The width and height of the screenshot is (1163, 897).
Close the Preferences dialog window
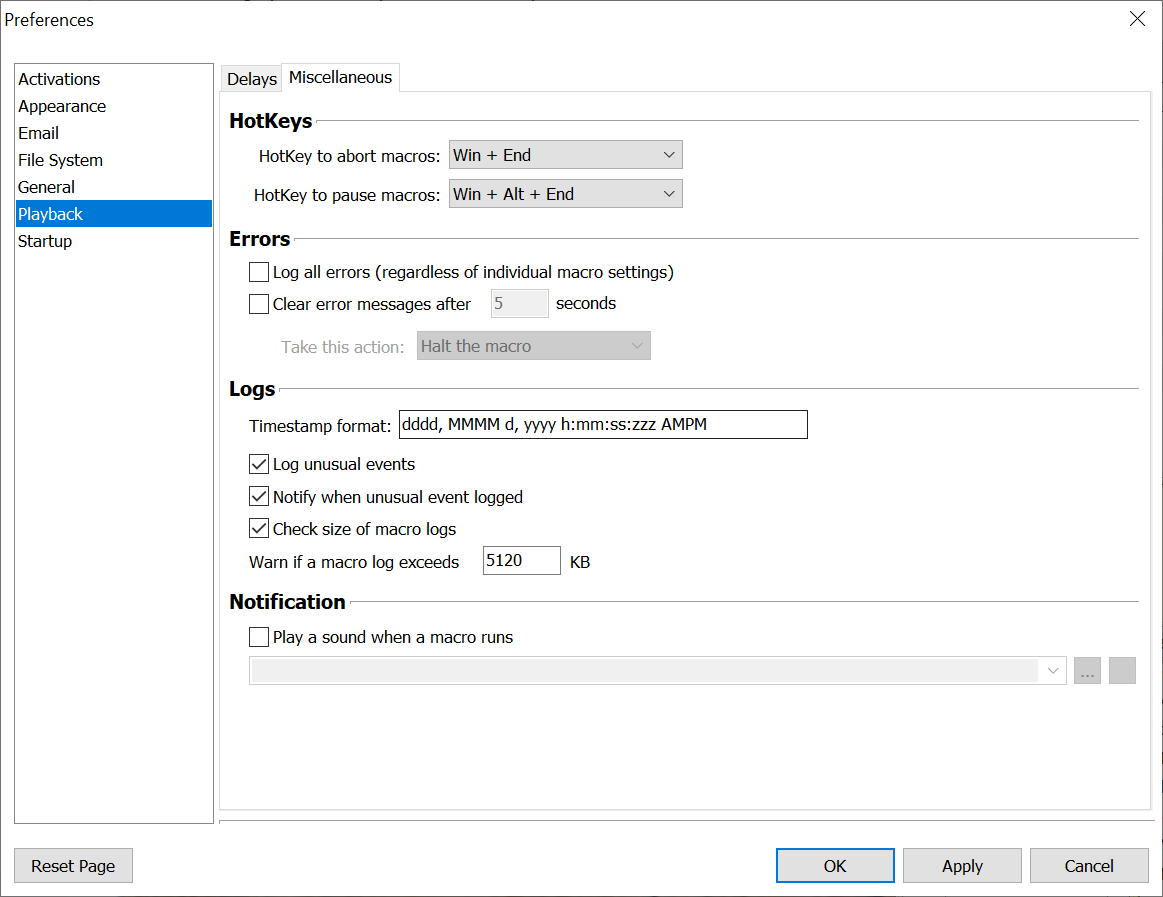(x=1137, y=19)
